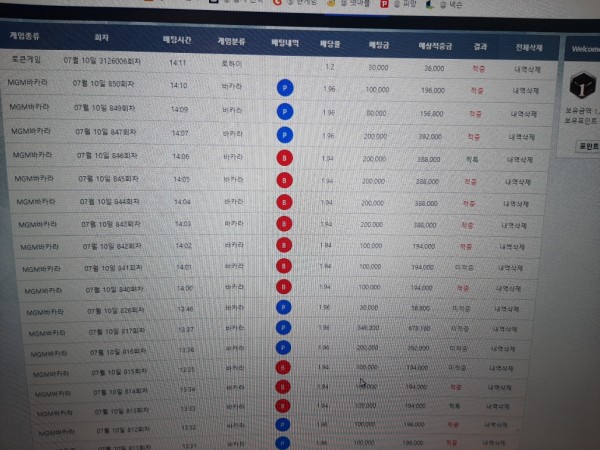Click the 배팅시간 column header
The width and height of the screenshot is (600, 450).
click(177, 39)
